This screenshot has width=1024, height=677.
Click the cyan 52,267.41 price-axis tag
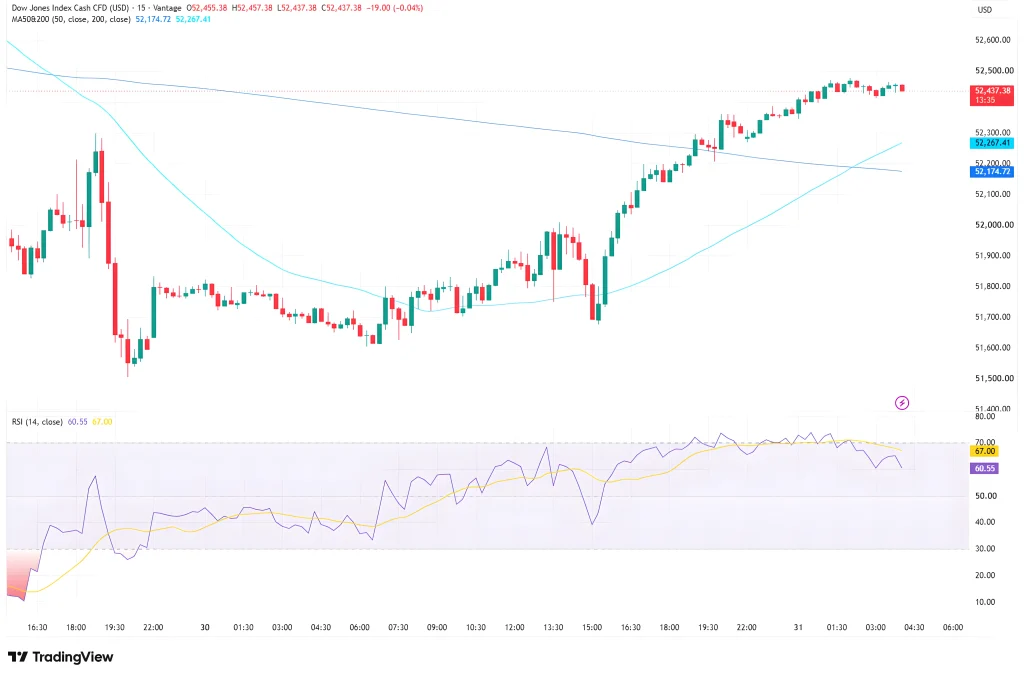pos(992,143)
